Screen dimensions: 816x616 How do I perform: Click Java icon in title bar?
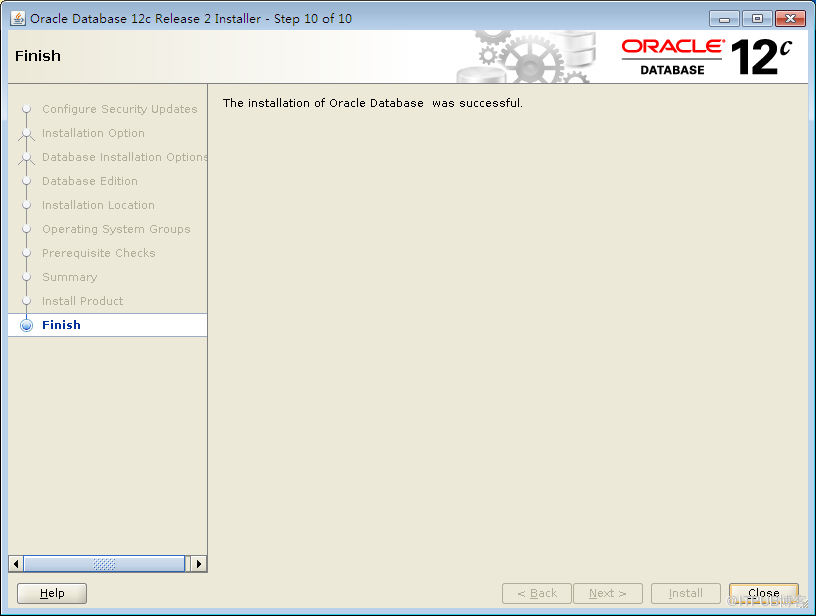tap(18, 18)
